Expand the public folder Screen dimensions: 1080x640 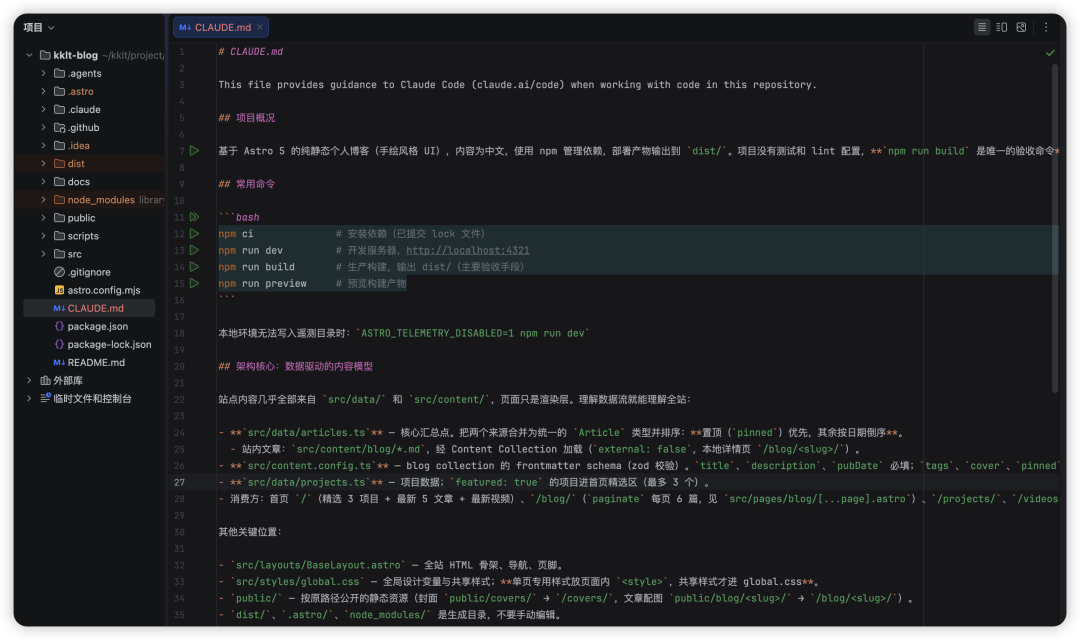coord(43,218)
